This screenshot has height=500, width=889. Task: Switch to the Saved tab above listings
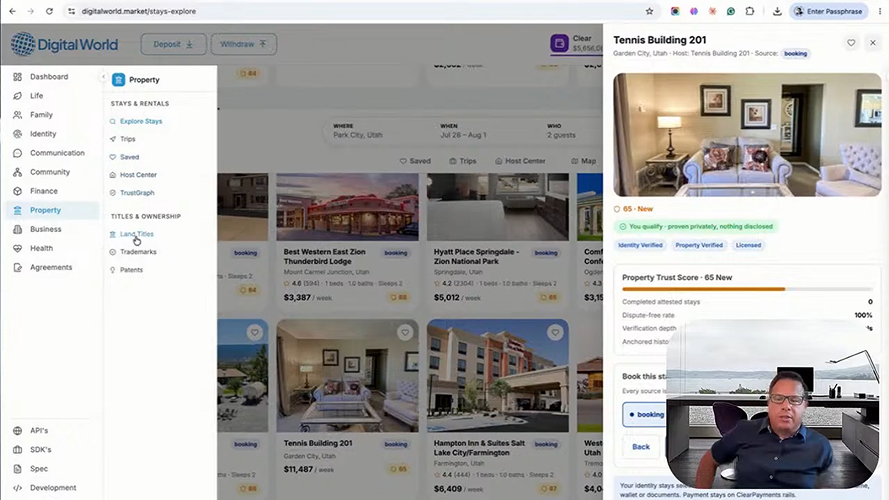(x=415, y=161)
